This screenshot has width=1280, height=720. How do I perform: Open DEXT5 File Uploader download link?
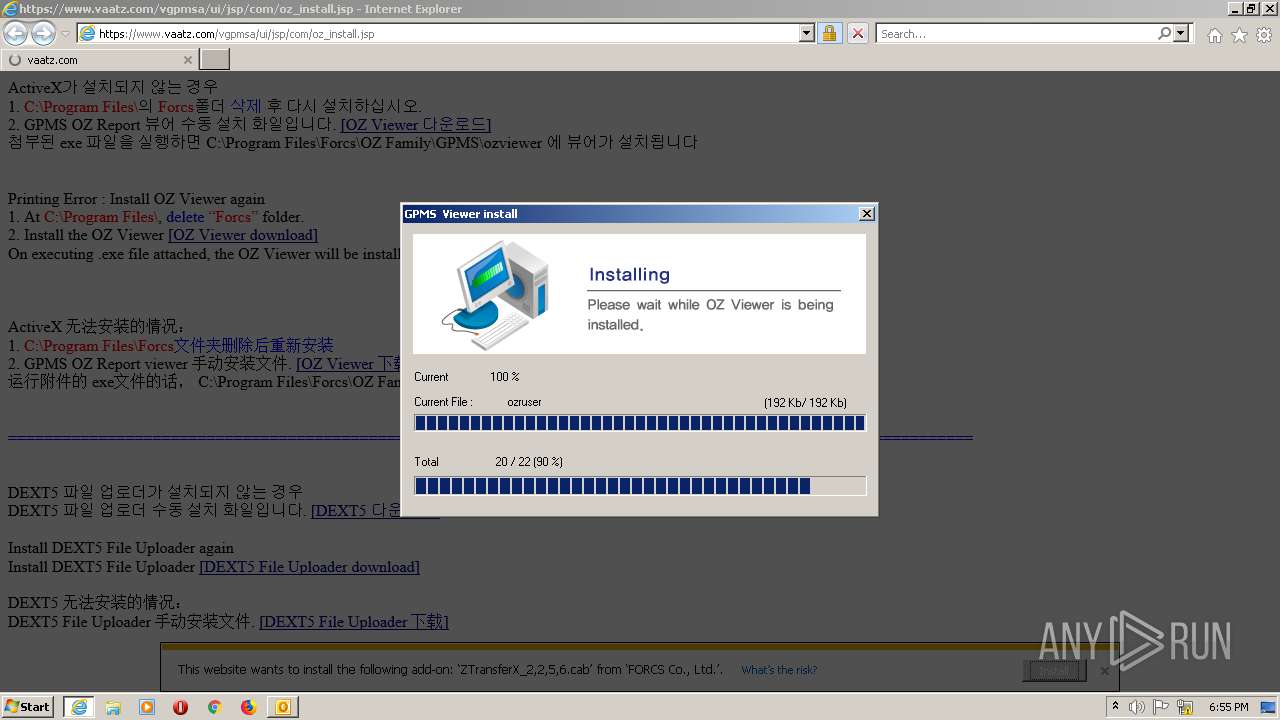click(x=309, y=567)
